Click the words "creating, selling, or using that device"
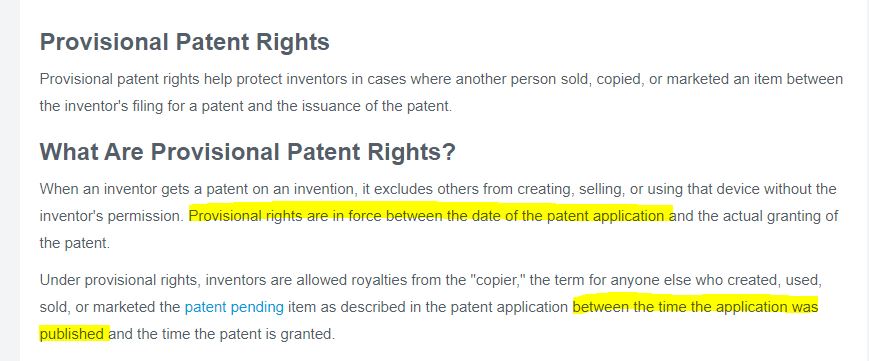 636,189
